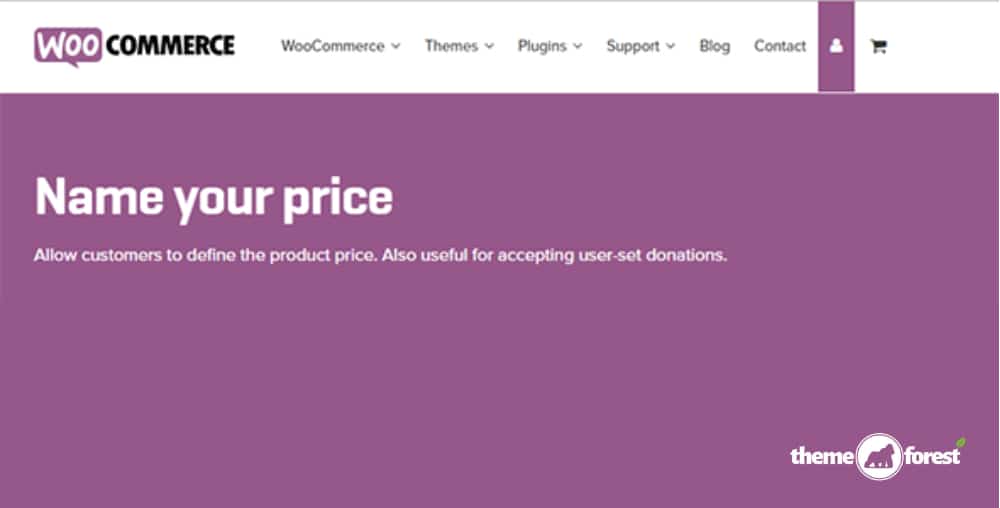Open the Plugins menu label
This screenshot has width=1000, height=508.
pyautogui.click(x=542, y=46)
